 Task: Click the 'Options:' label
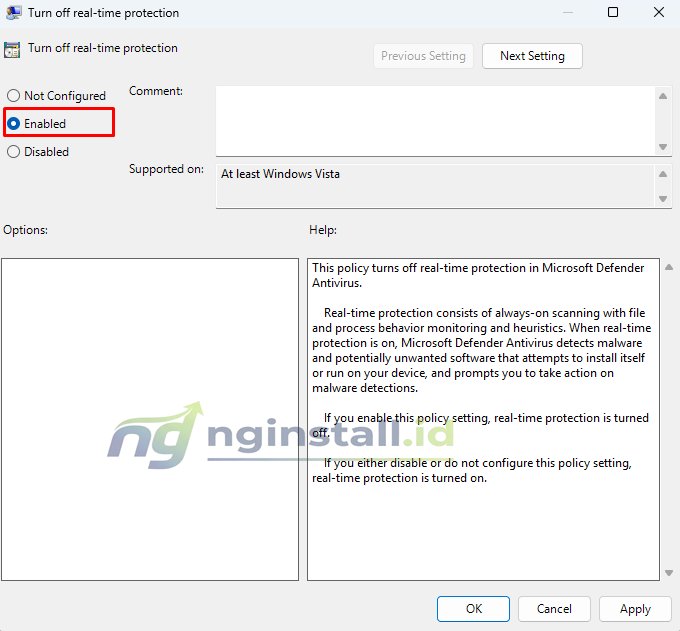click(x=26, y=230)
